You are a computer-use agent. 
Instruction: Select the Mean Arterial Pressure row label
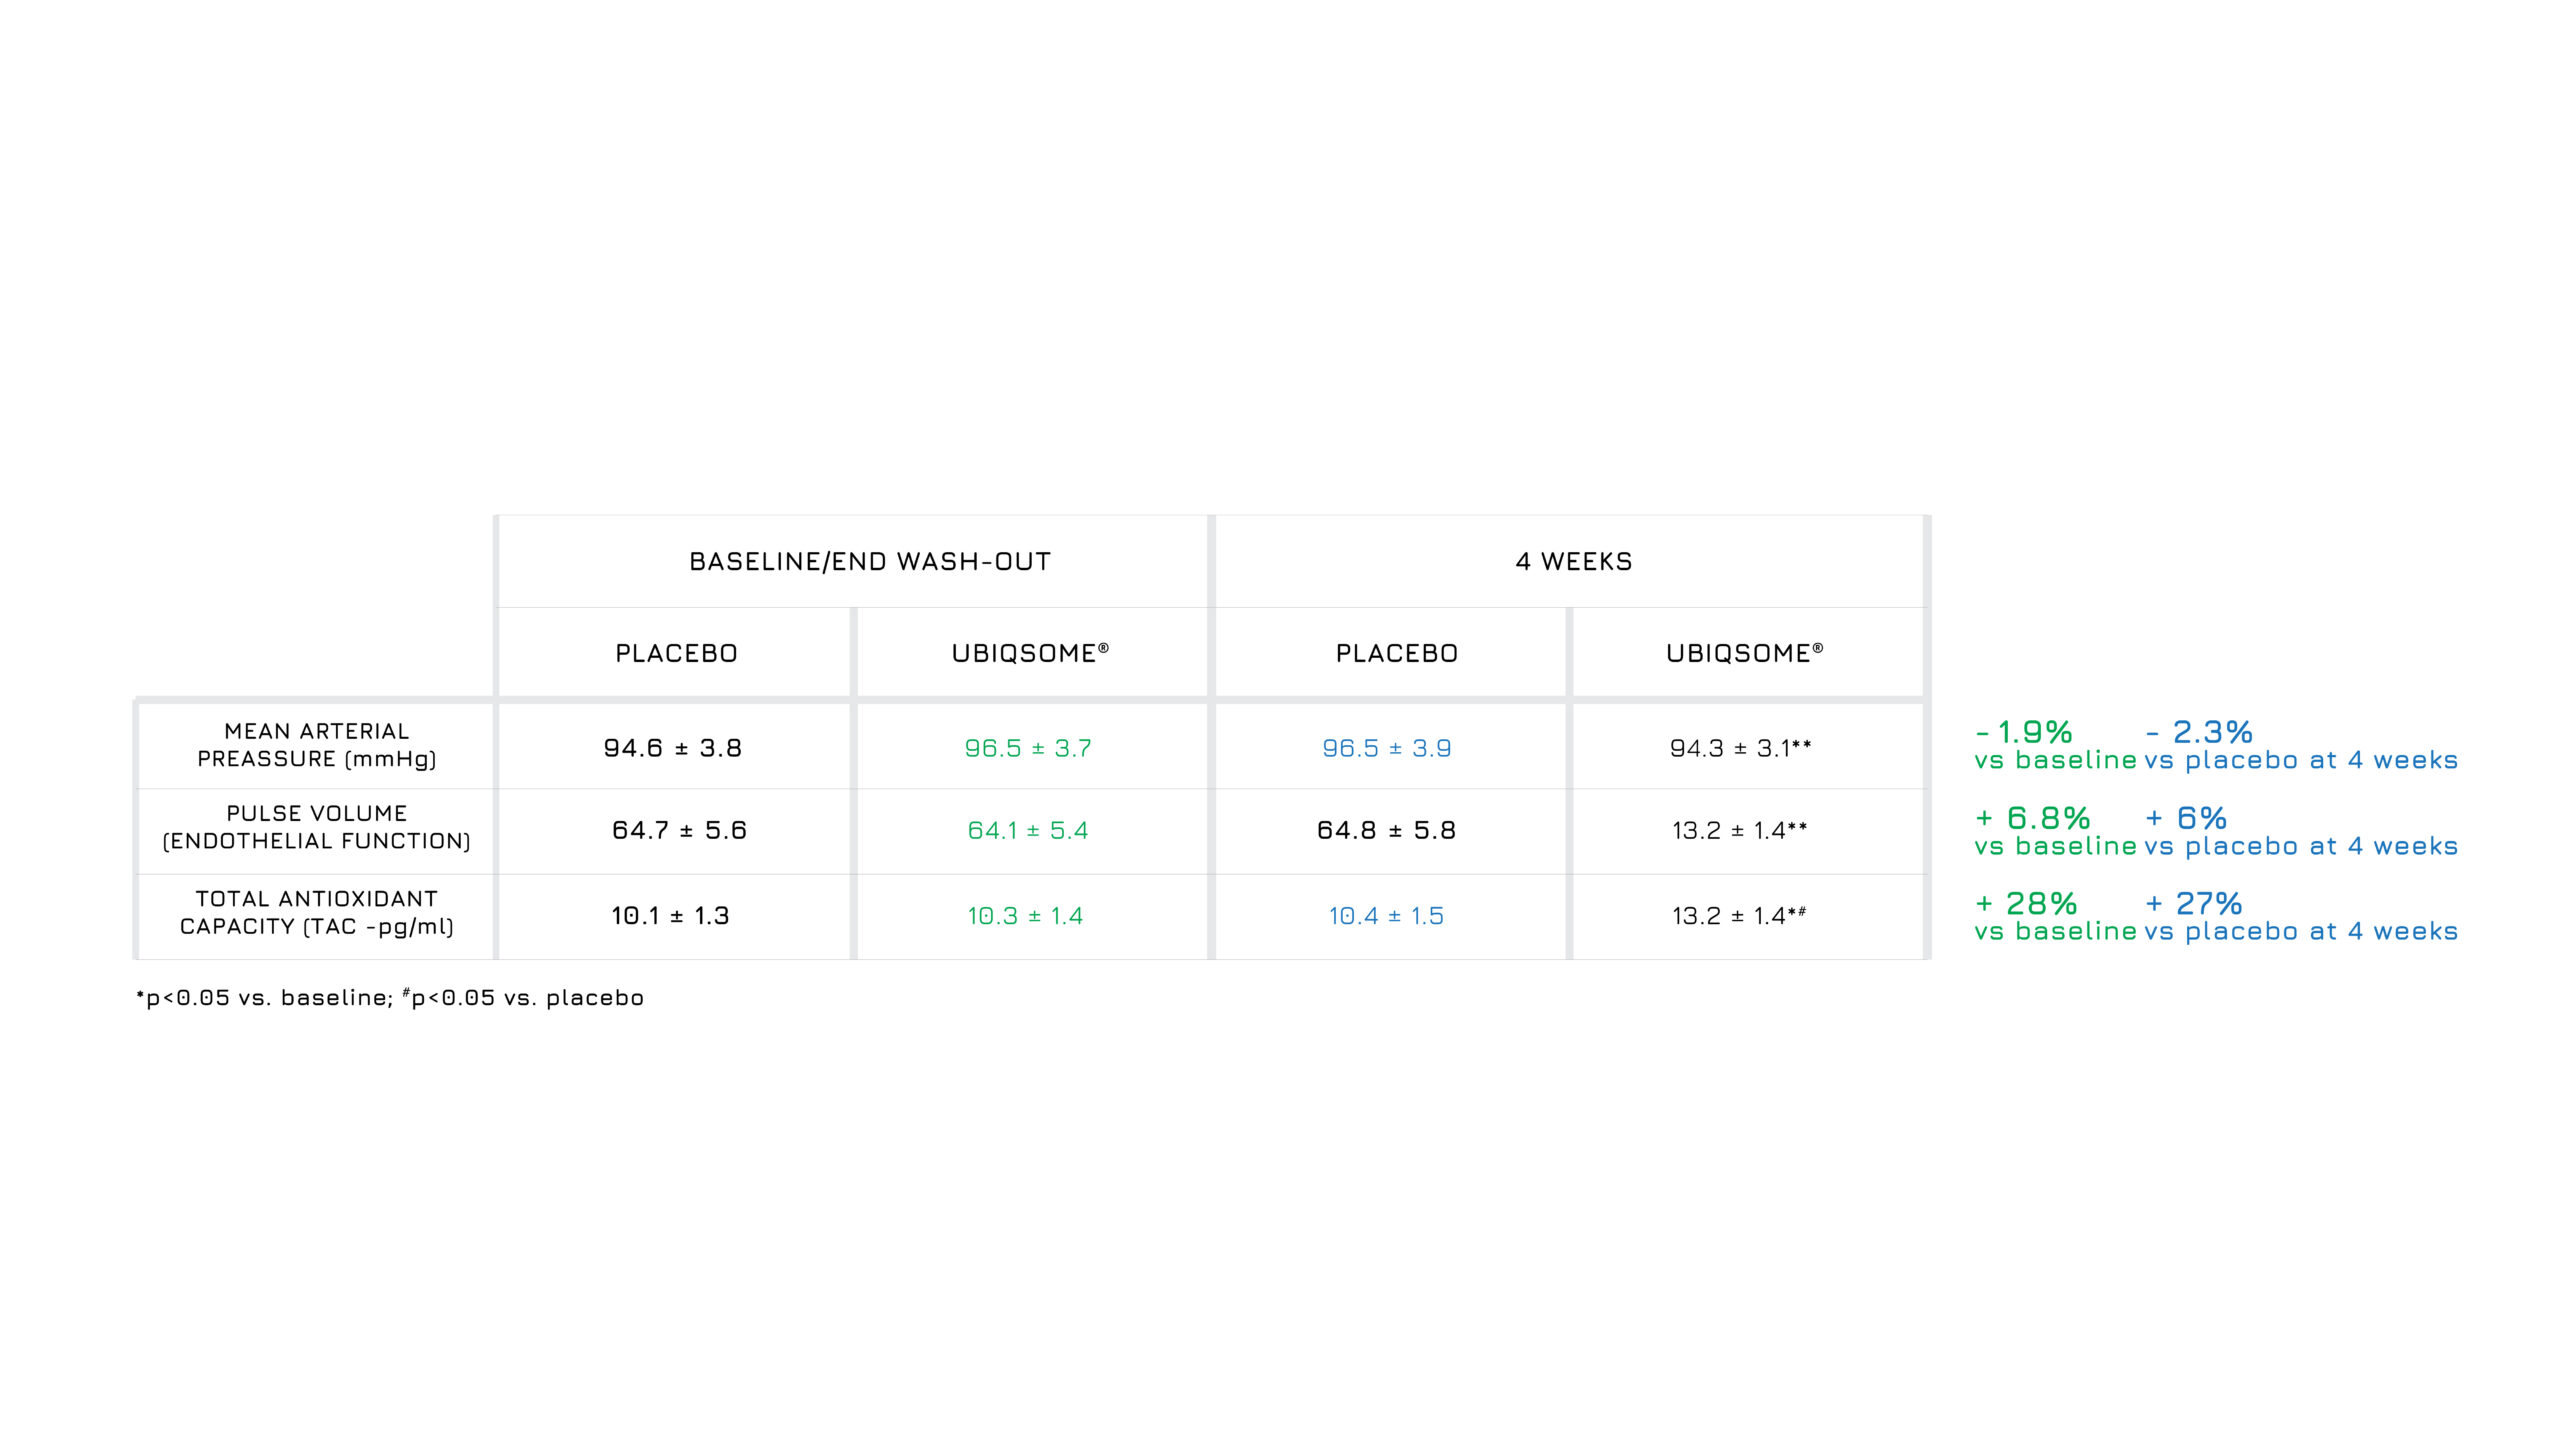[317, 745]
